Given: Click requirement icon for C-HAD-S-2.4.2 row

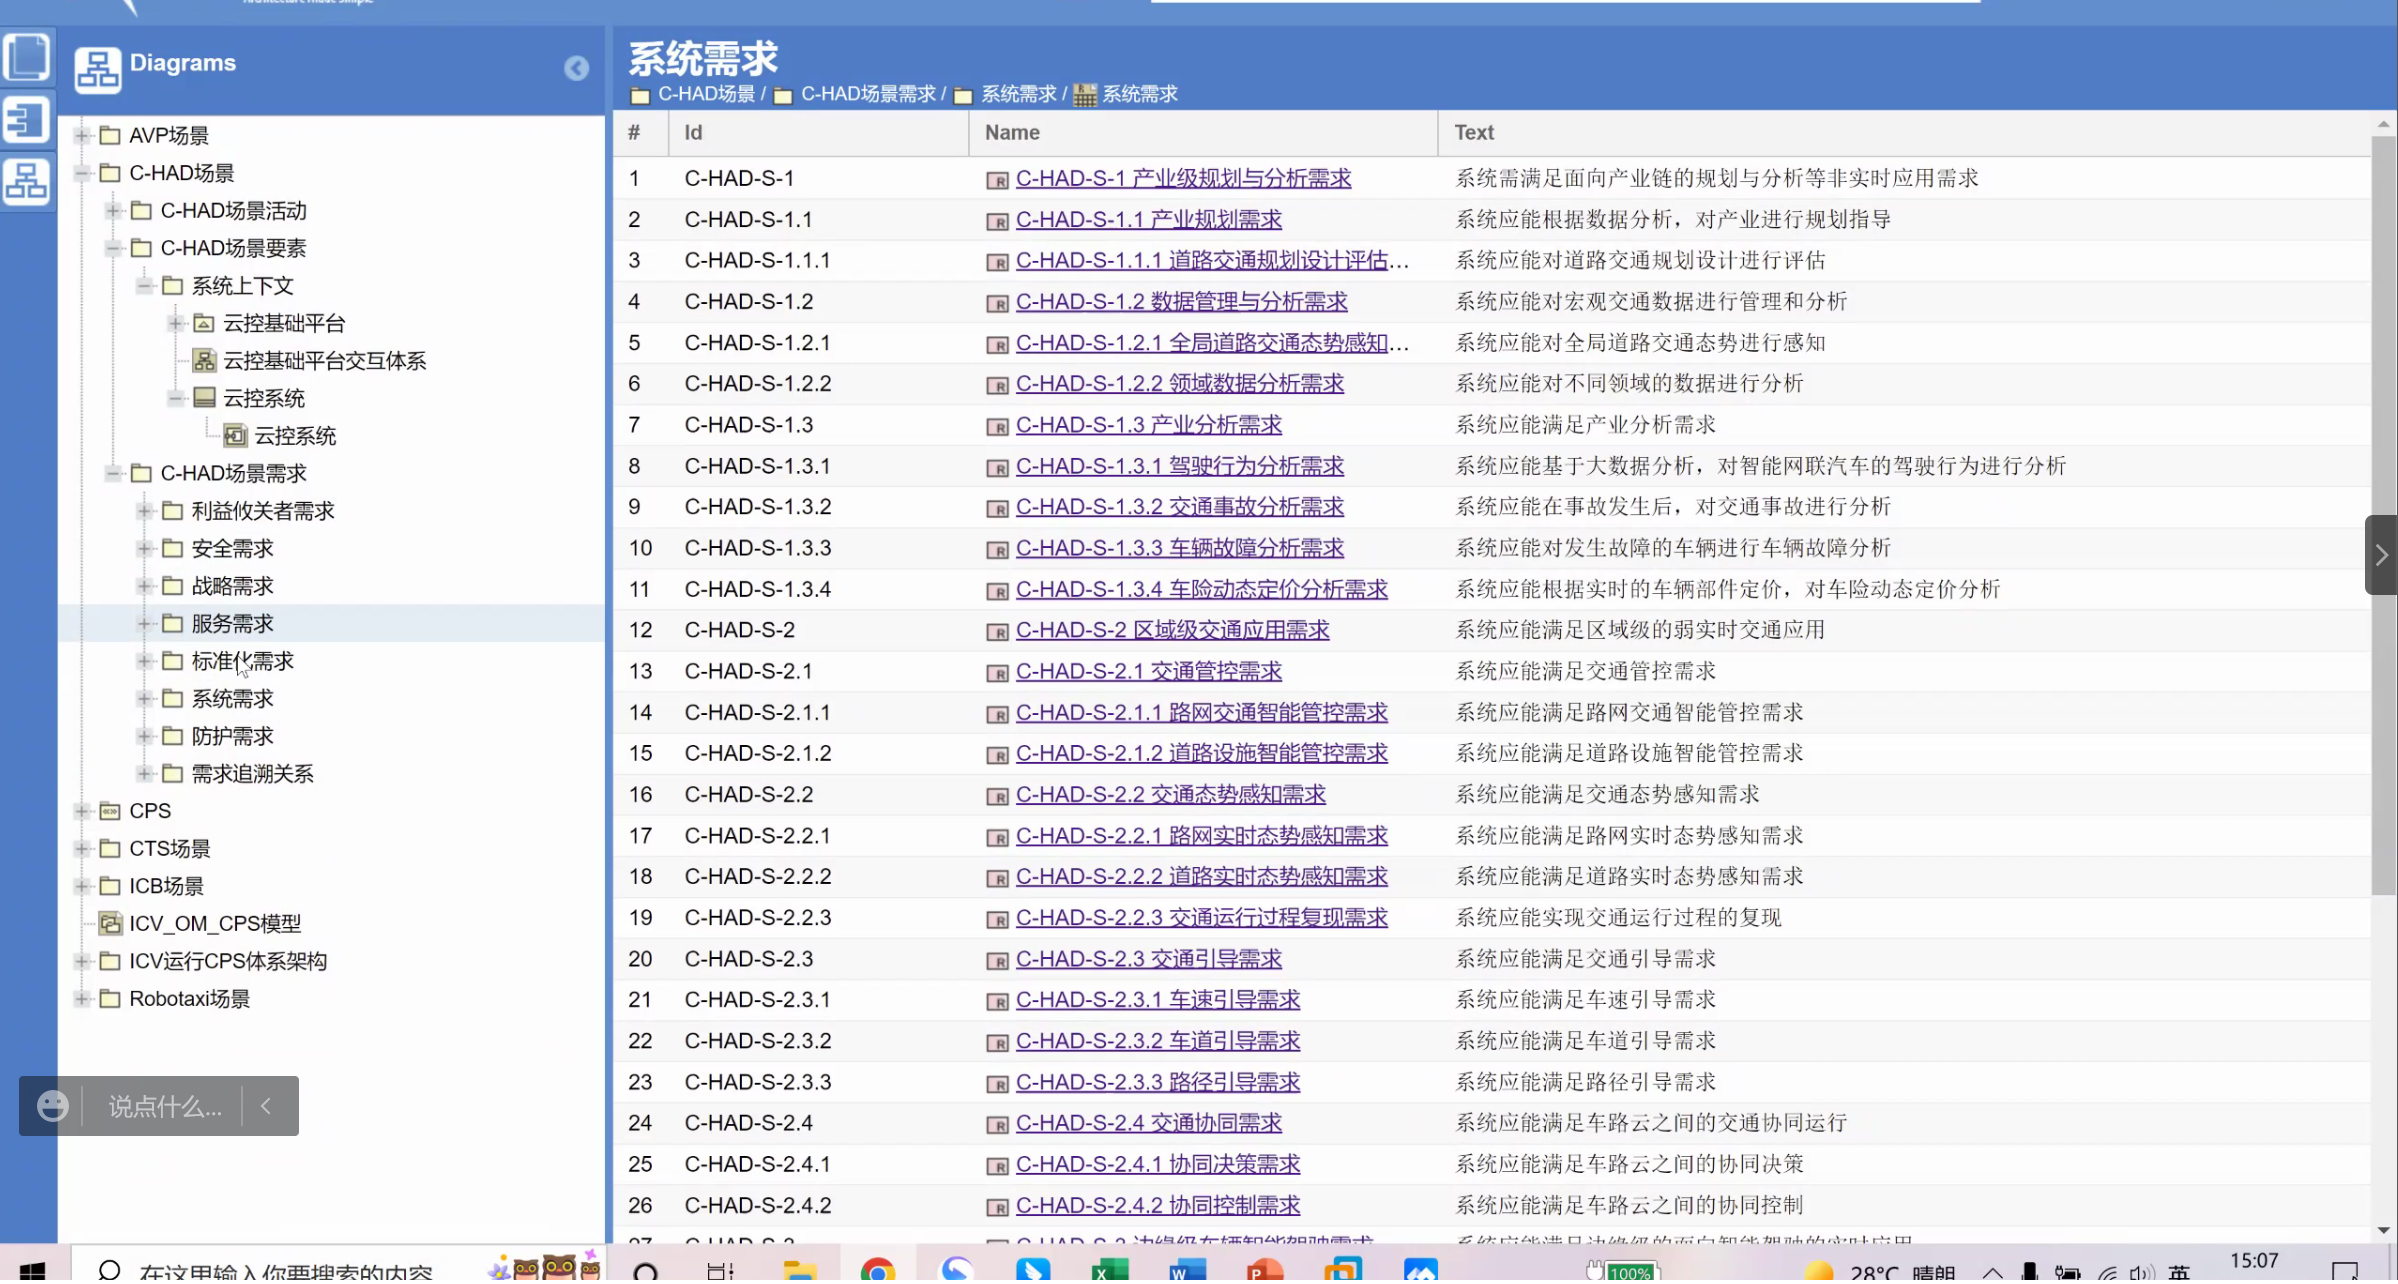Looking at the screenshot, I should pos(996,1208).
